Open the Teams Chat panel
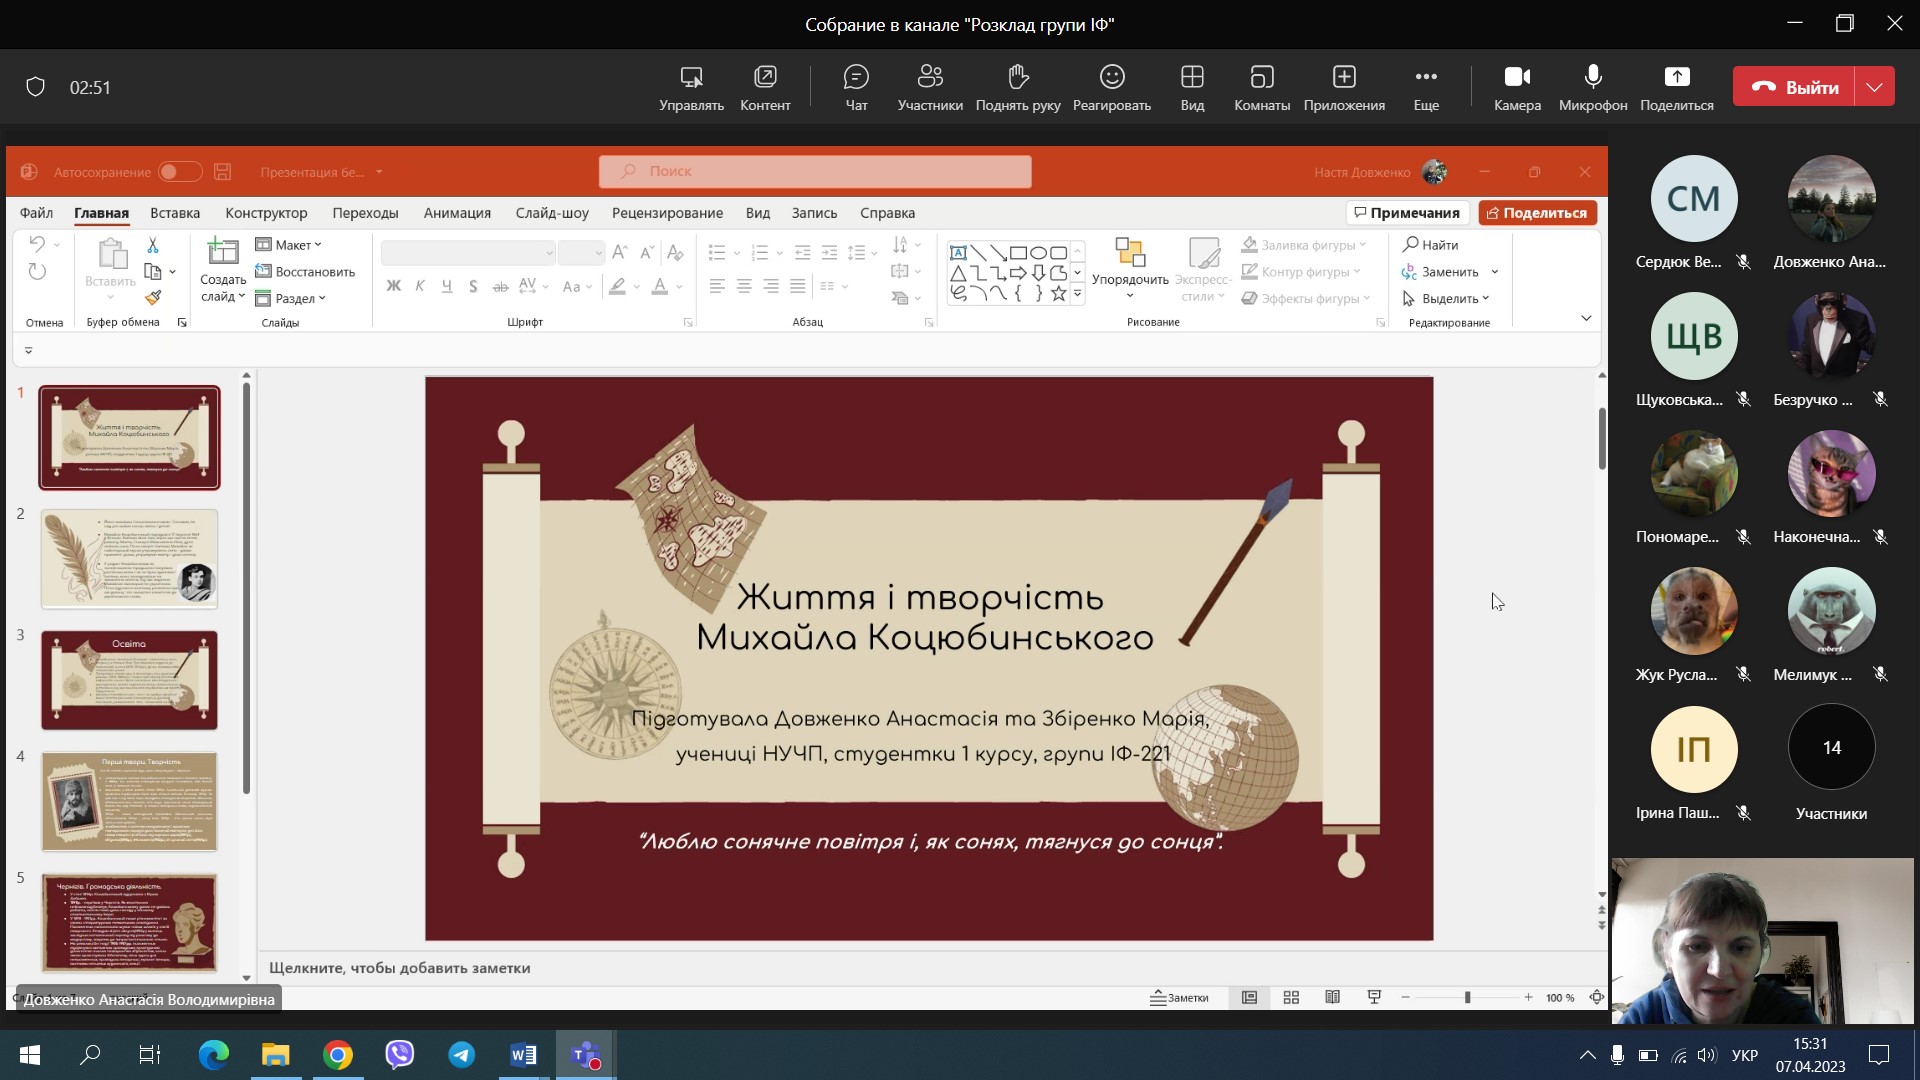Image resolution: width=1920 pixels, height=1080 pixels. 856,77
